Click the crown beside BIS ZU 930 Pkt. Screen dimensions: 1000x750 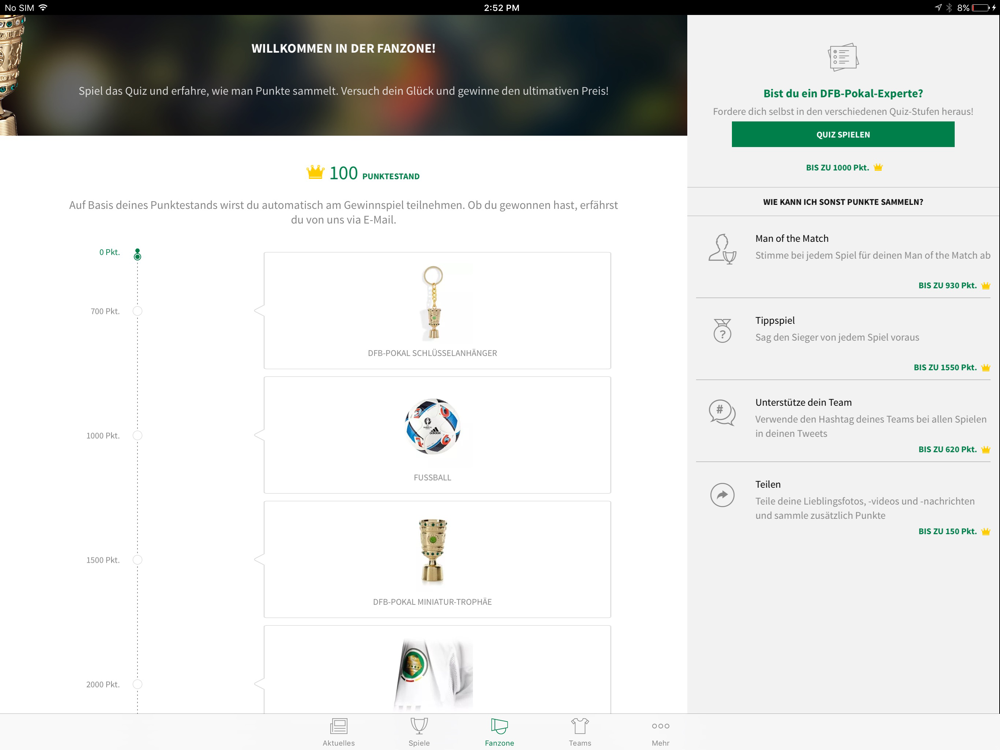[x=985, y=285]
